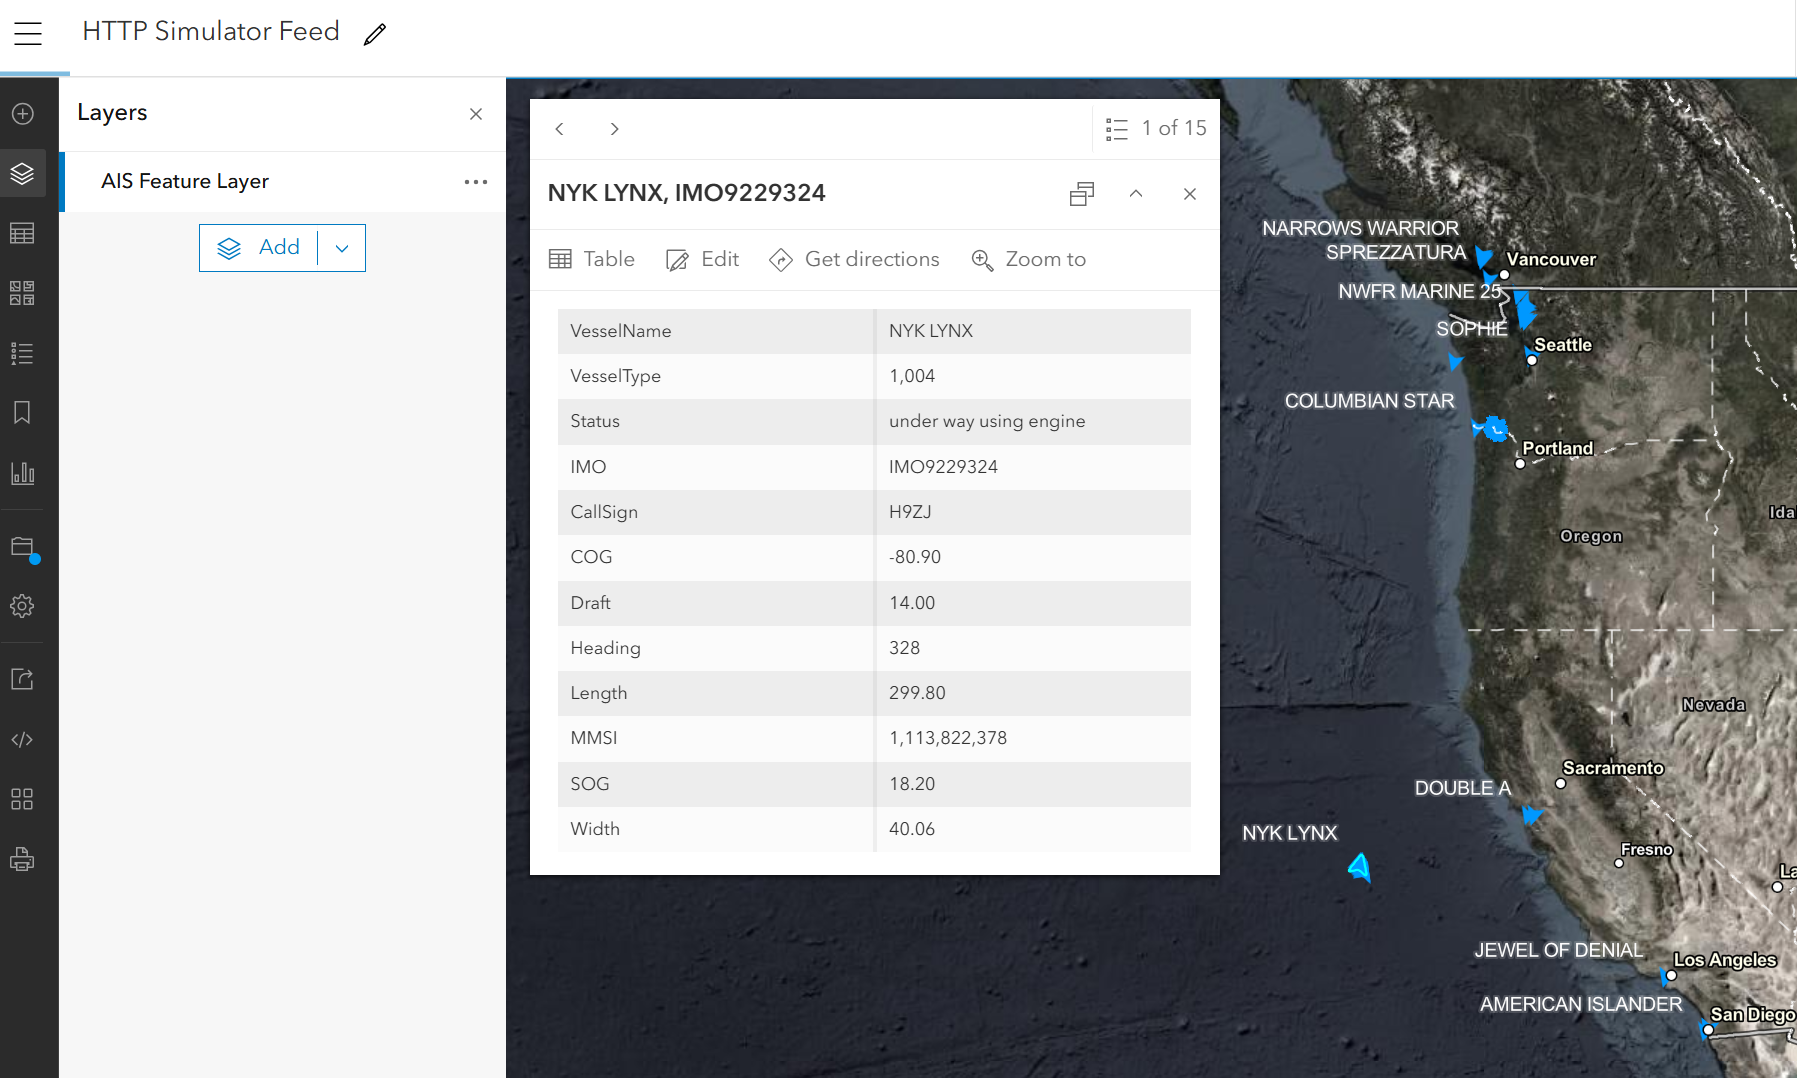The width and height of the screenshot is (1797, 1078).
Task: Open the Bookmarks sidebar icon
Action: tap(22, 413)
